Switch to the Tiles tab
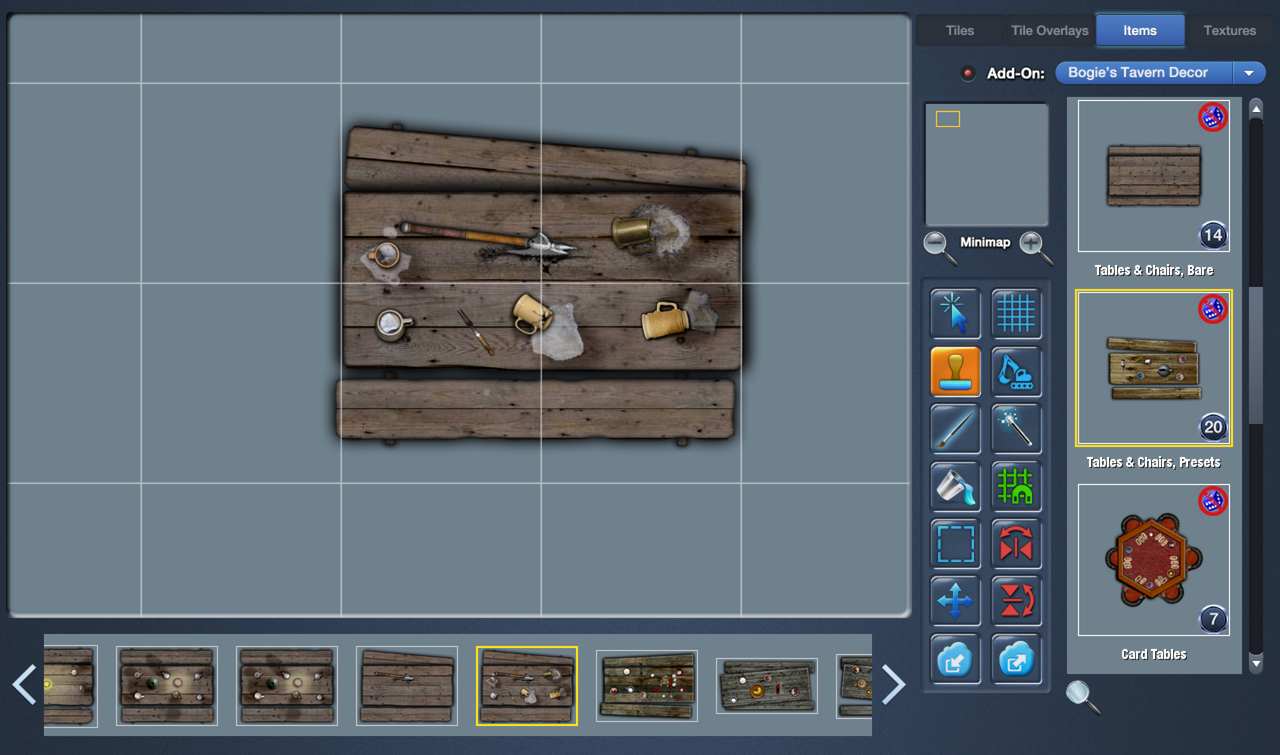The image size is (1280, 755). coord(959,30)
